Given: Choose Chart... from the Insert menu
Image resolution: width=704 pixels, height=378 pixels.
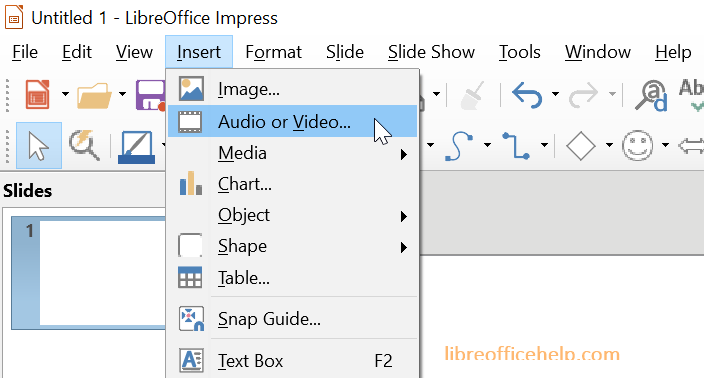Looking at the screenshot, I should tap(292, 184).
